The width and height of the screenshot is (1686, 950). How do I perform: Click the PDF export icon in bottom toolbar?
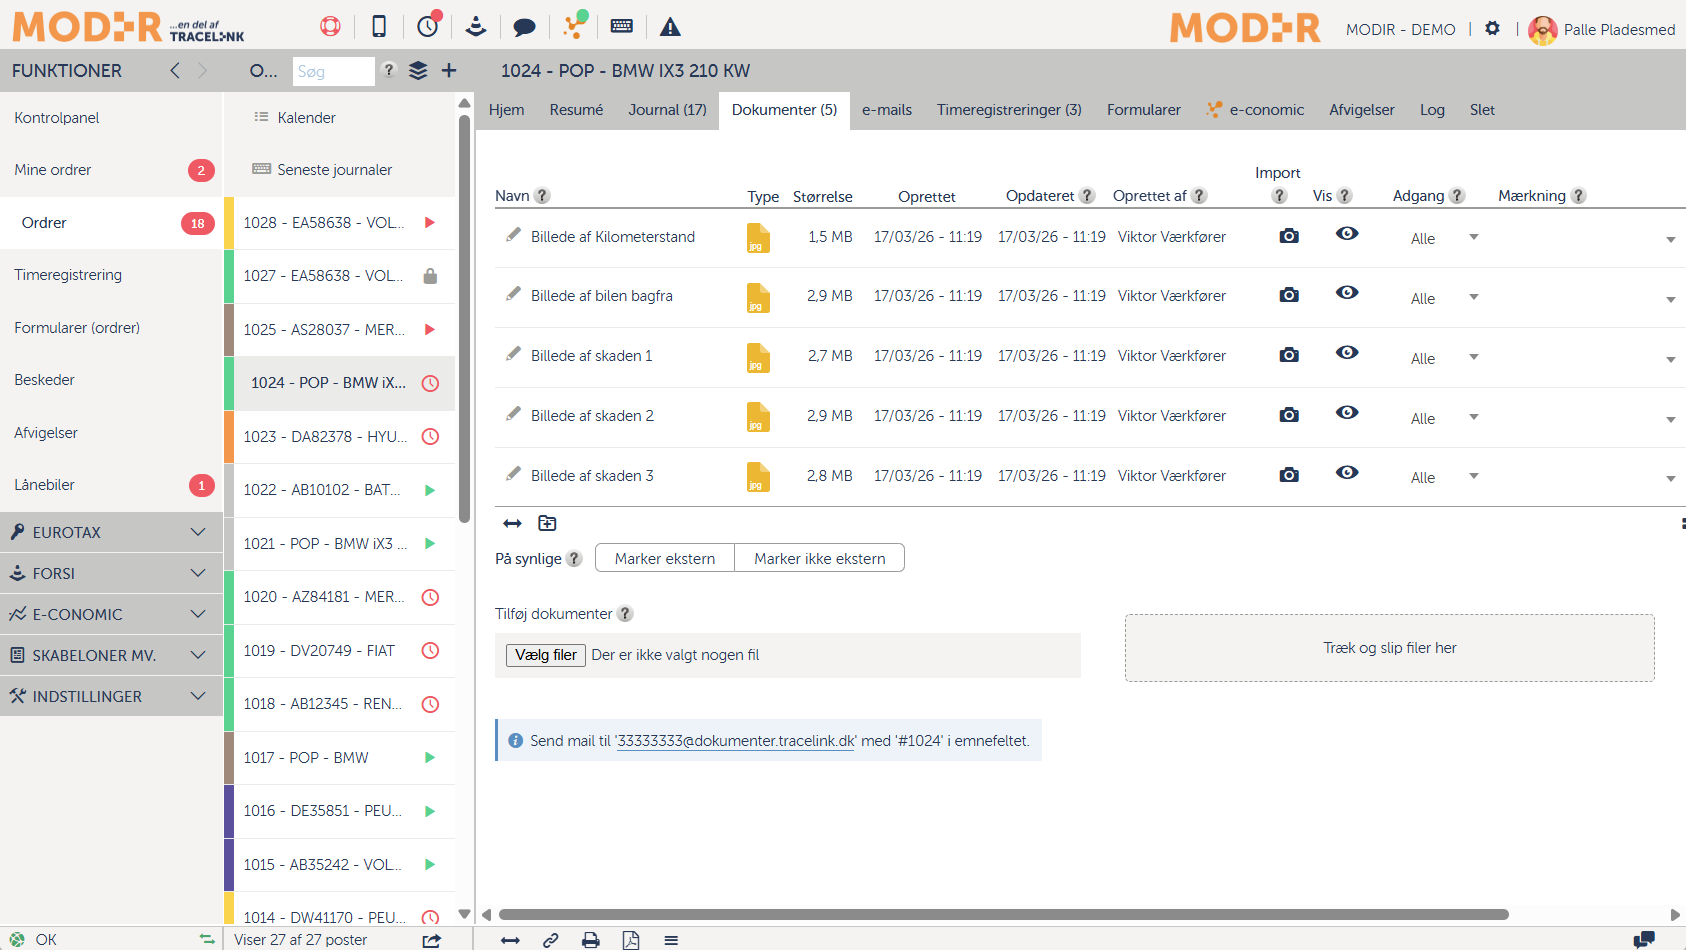(x=631, y=940)
